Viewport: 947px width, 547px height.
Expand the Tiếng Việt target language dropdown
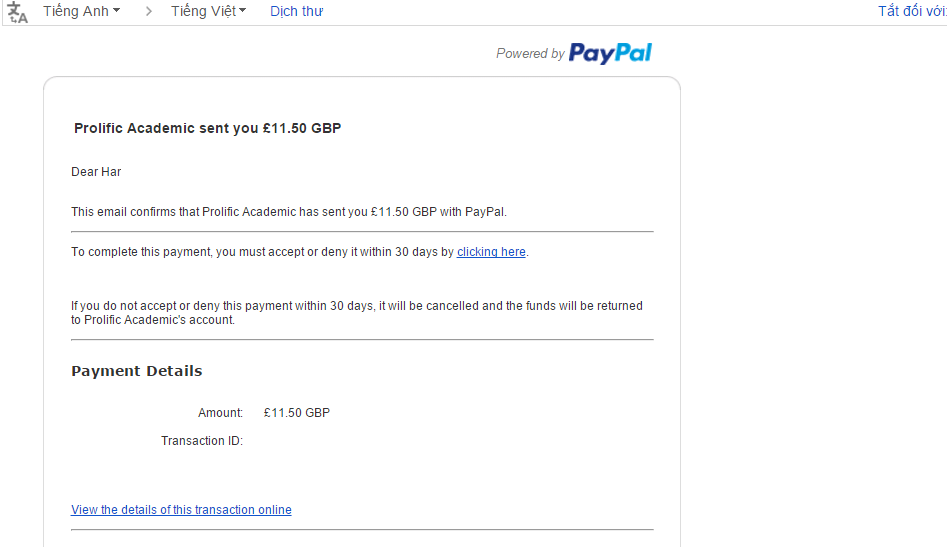click(x=208, y=11)
